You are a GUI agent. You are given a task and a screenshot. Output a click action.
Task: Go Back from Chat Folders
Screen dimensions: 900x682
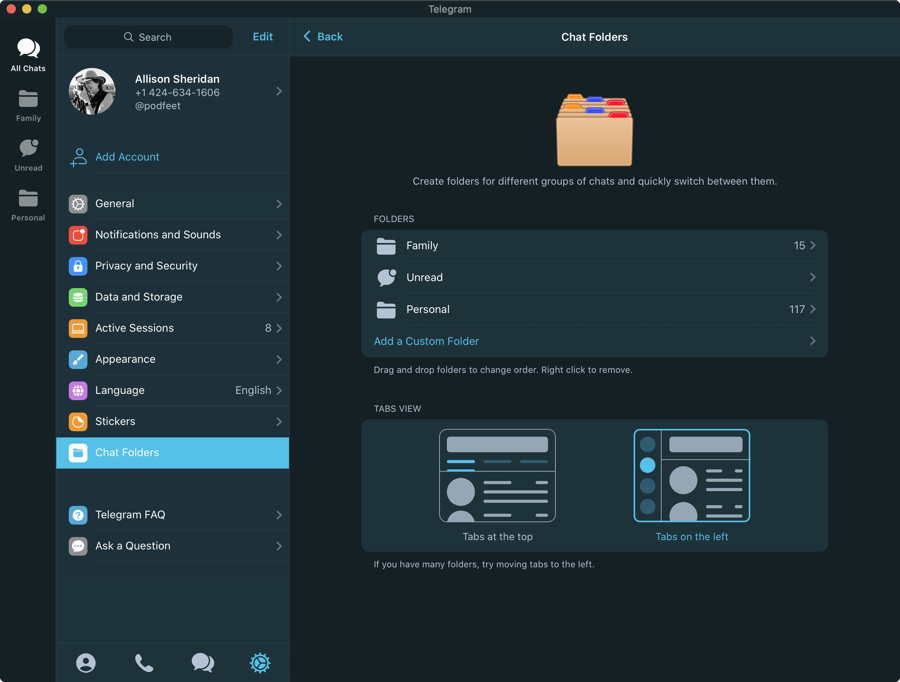(323, 37)
